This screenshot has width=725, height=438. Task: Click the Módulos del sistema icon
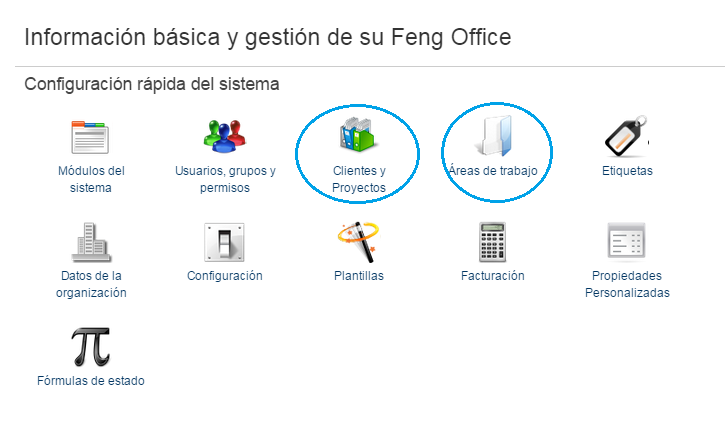91,138
